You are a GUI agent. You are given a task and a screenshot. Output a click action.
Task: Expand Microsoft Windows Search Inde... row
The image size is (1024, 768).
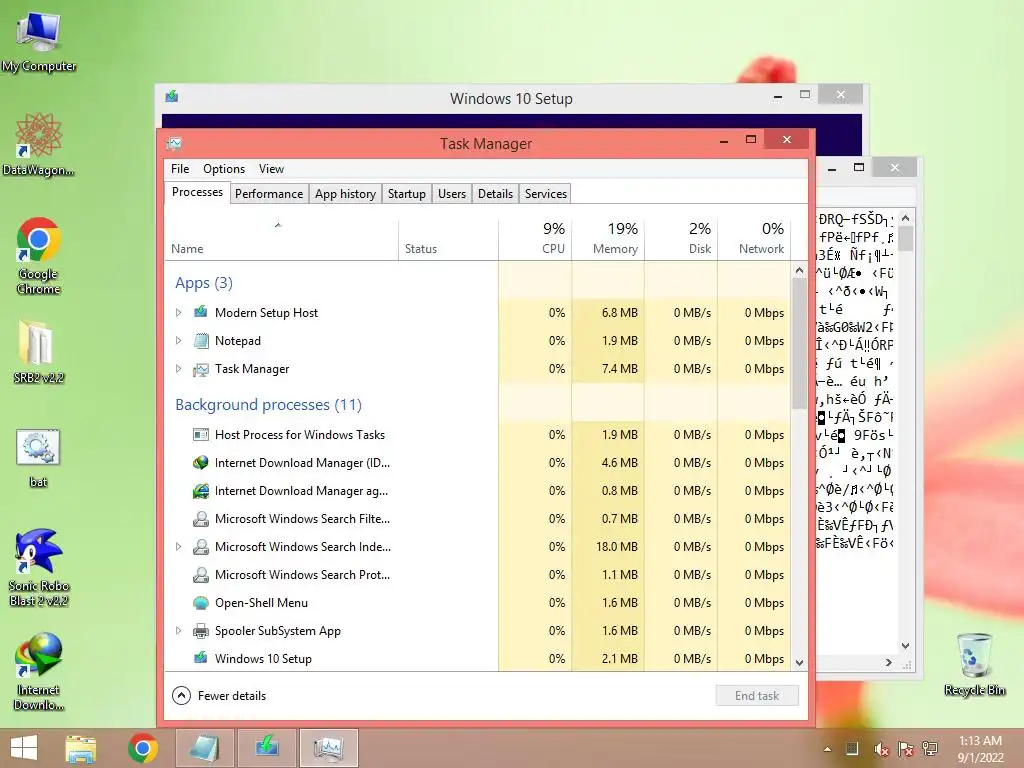(178, 547)
